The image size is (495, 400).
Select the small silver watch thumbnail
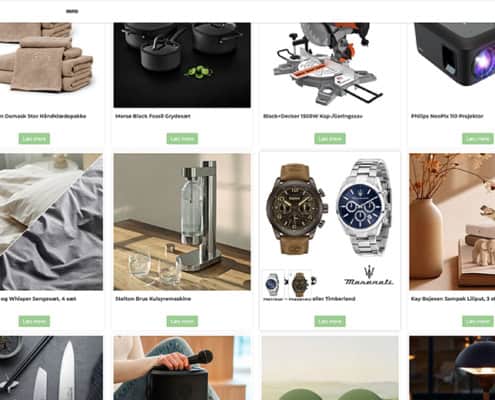[x=273, y=284]
